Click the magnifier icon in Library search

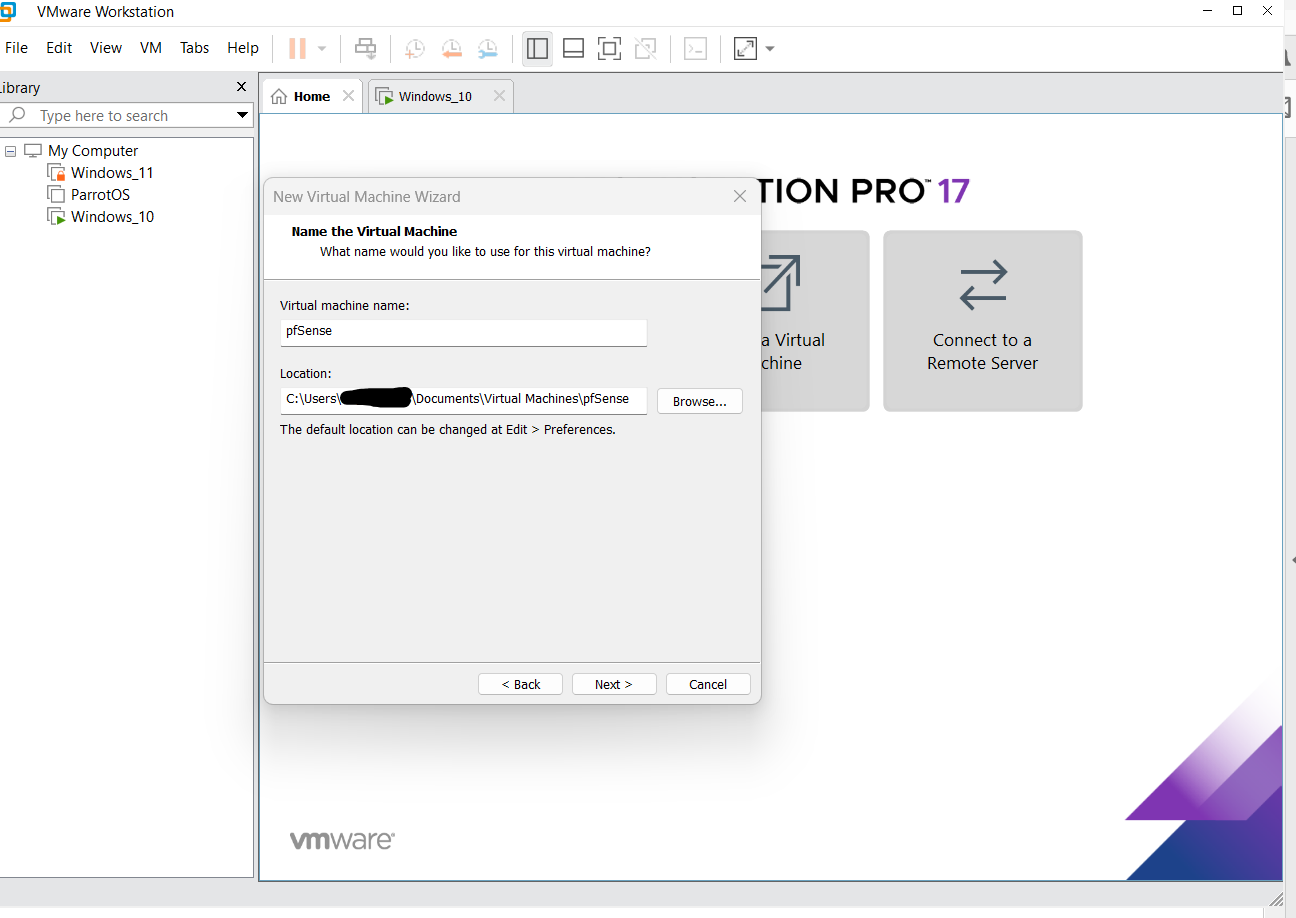click(17, 116)
